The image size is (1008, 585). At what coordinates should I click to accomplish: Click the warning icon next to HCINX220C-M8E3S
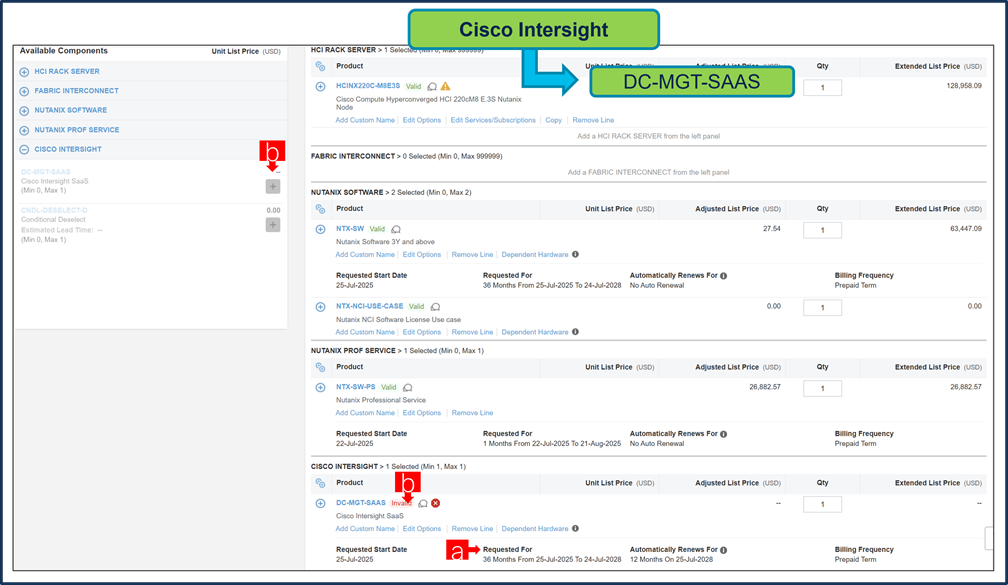point(446,86)
